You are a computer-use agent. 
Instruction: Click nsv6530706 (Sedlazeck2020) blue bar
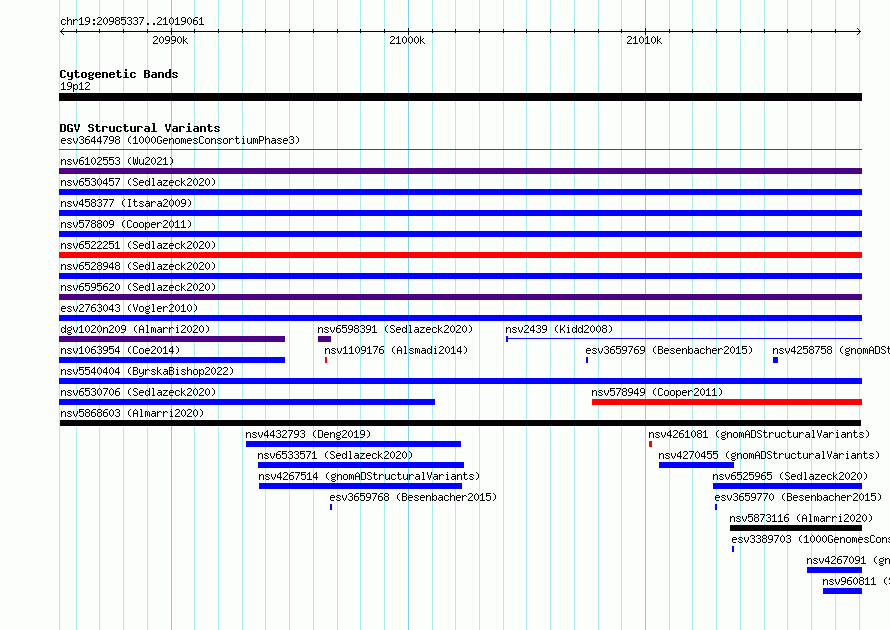(x=247, y=402)
